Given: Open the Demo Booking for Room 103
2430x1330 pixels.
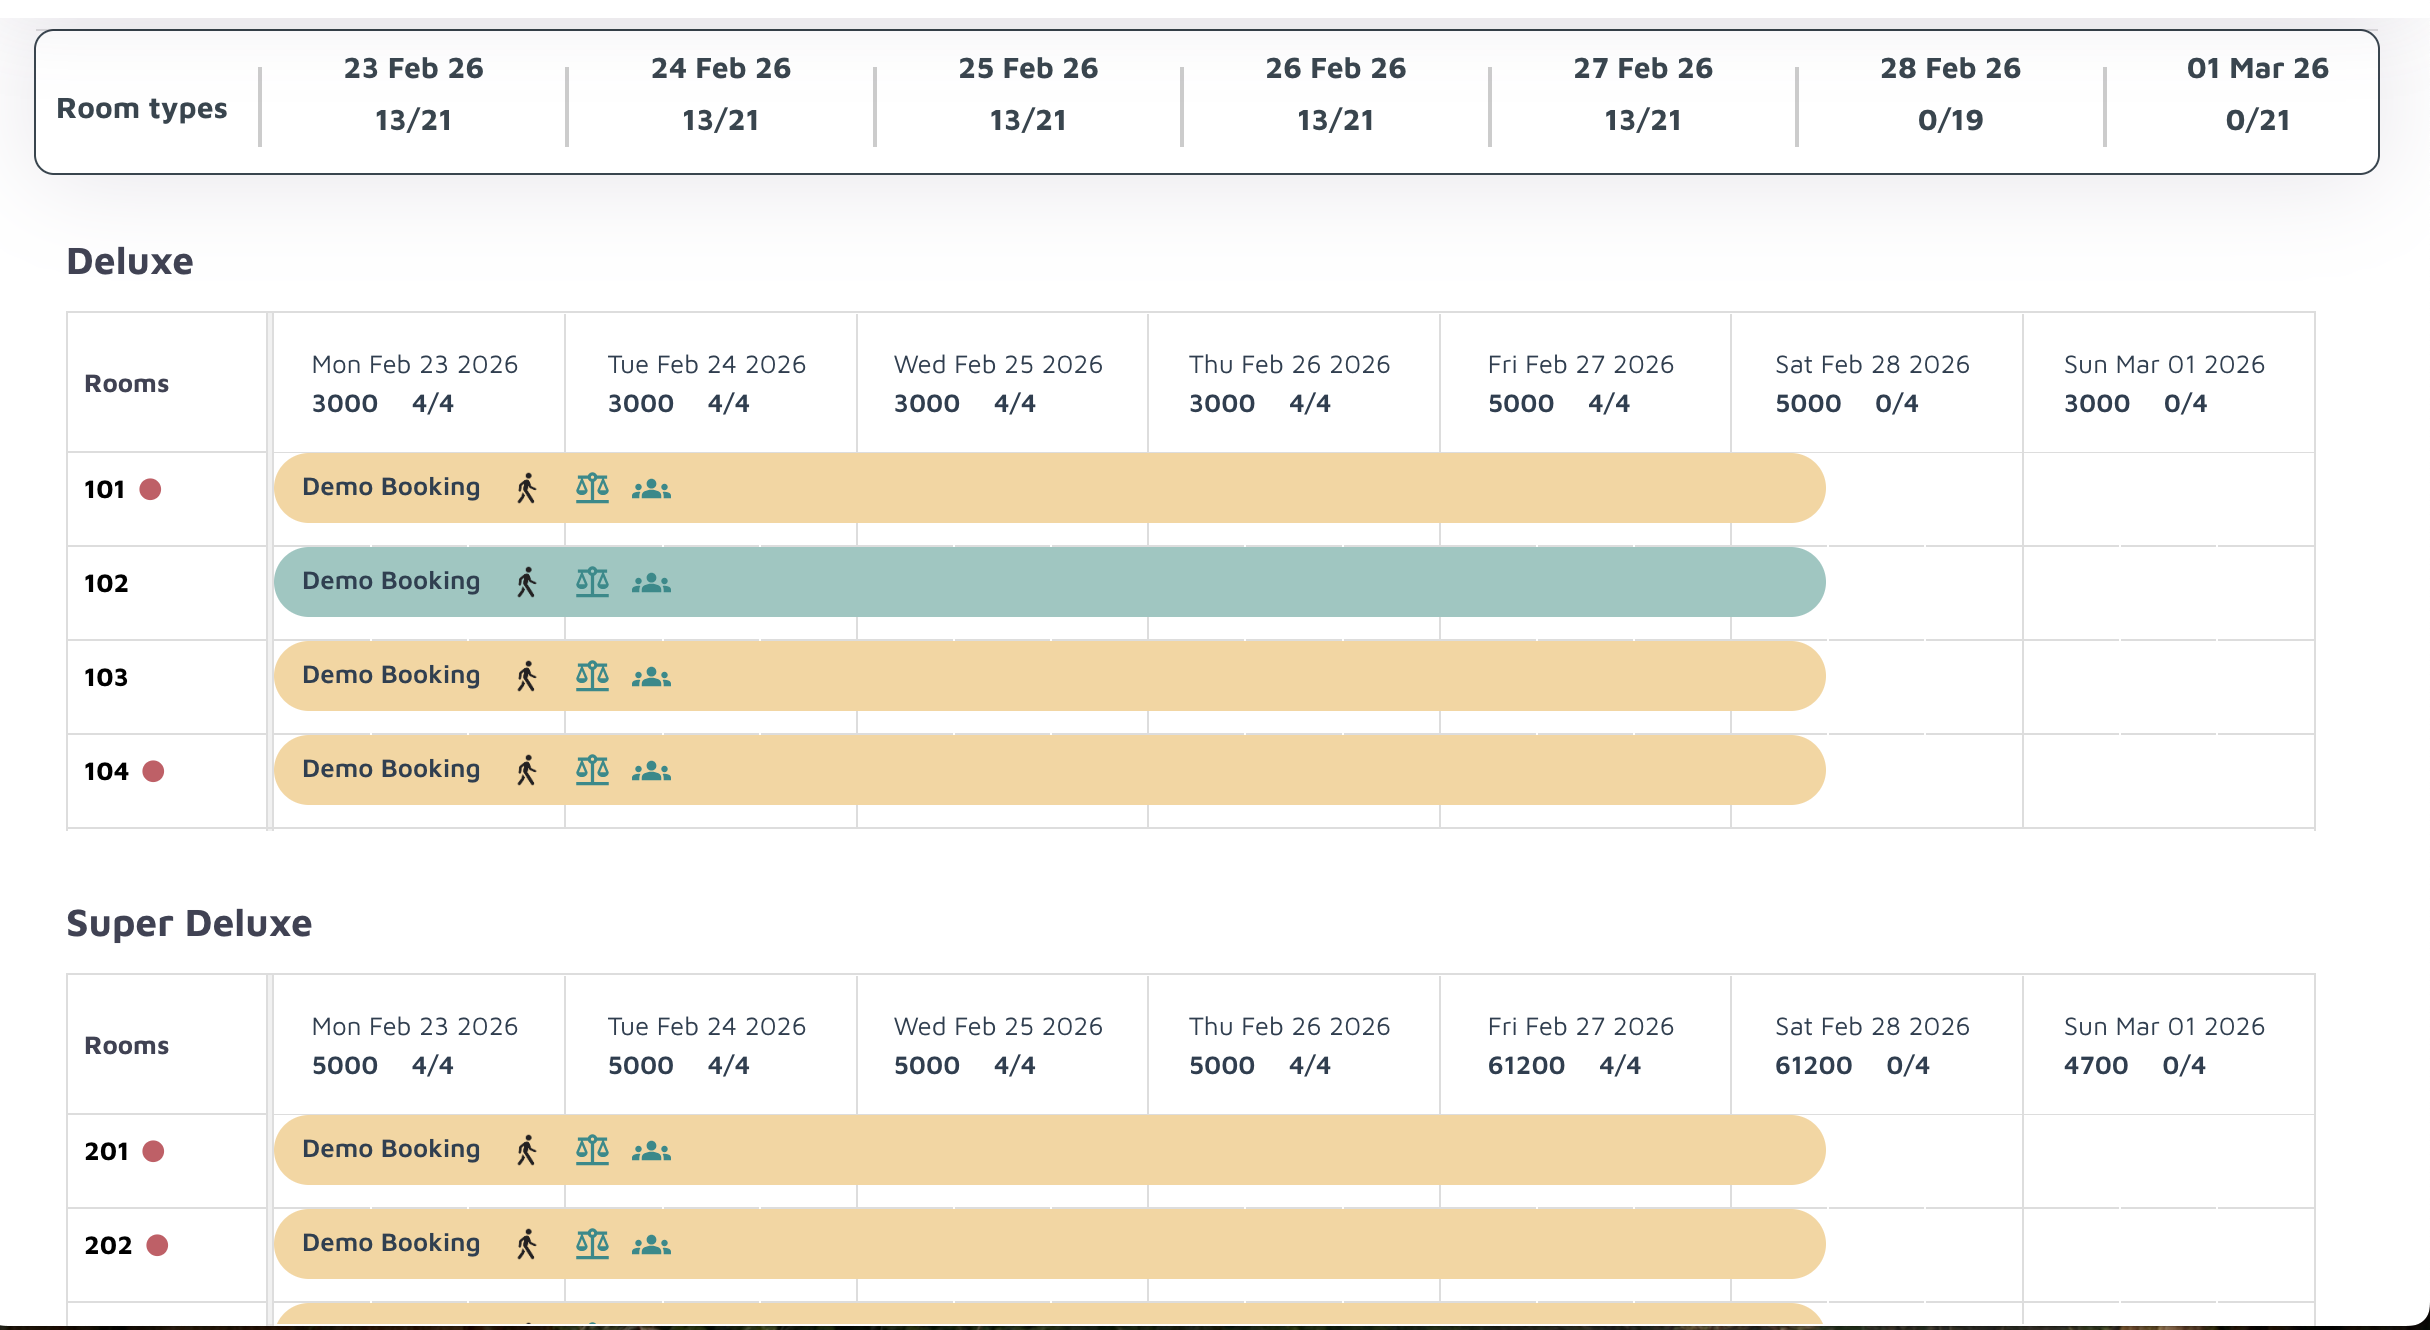Looking at the screenshot, I should pos(391,675).
